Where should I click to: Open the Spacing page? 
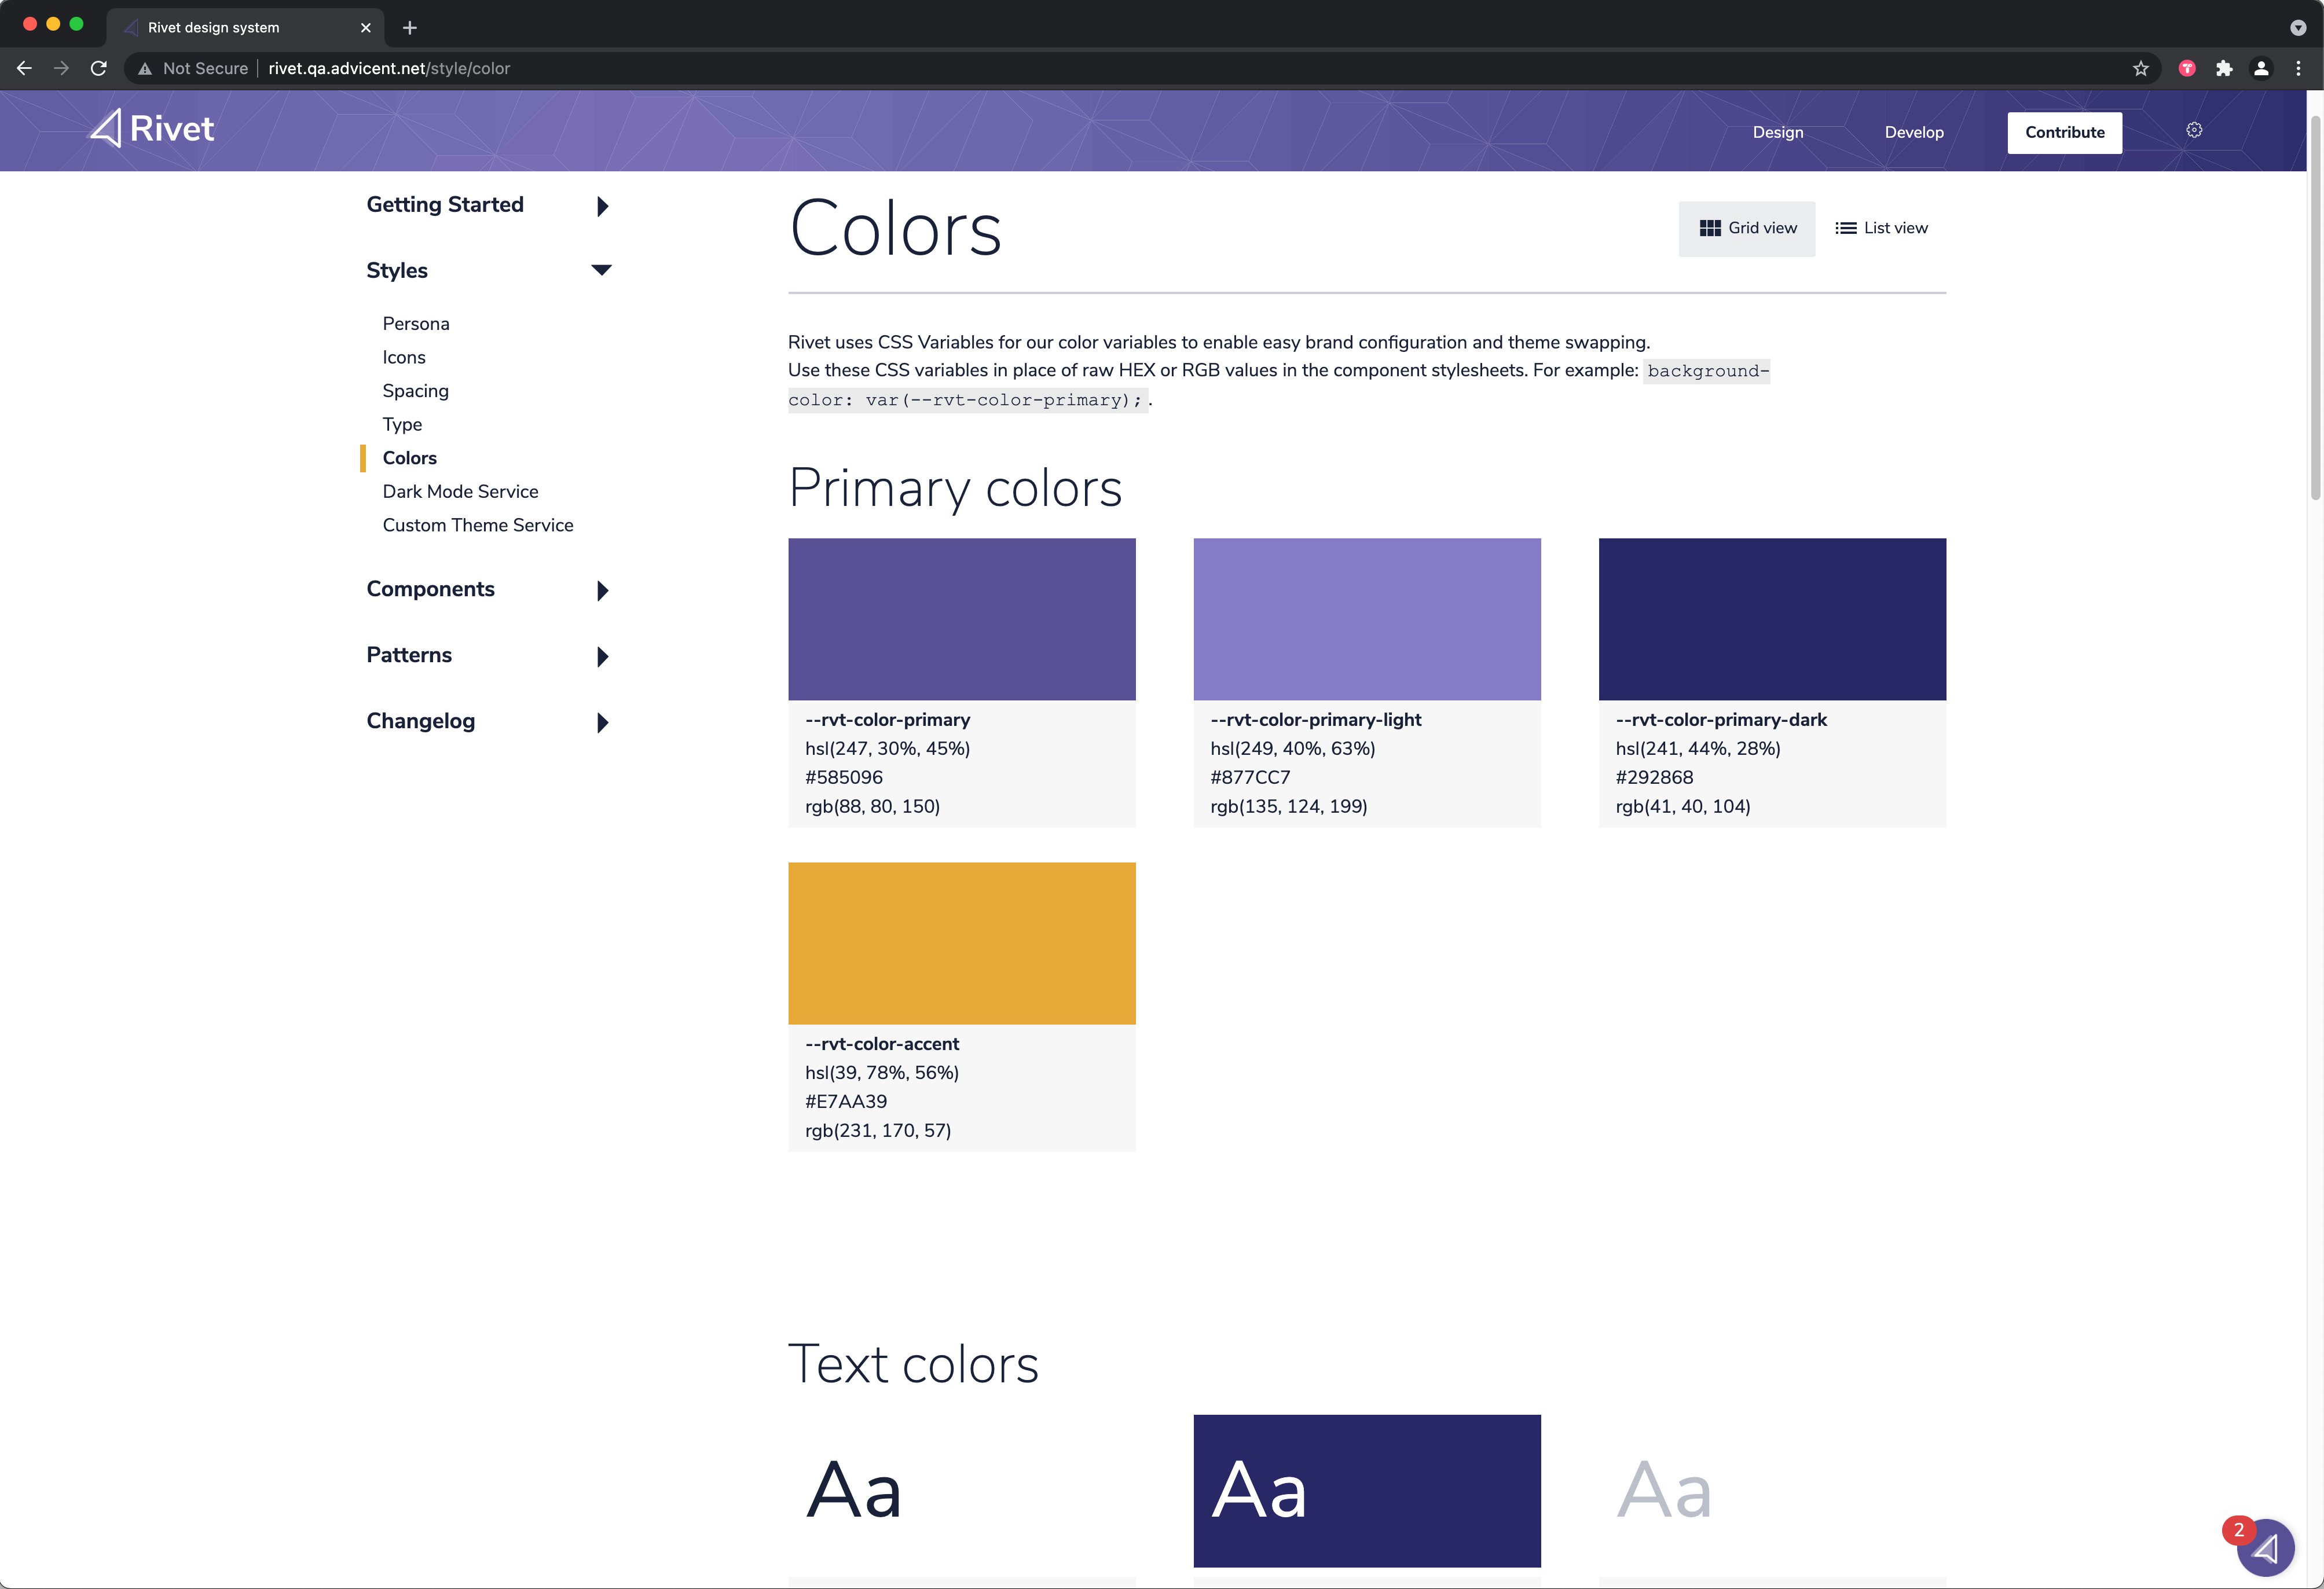click(x=415, y=391)
